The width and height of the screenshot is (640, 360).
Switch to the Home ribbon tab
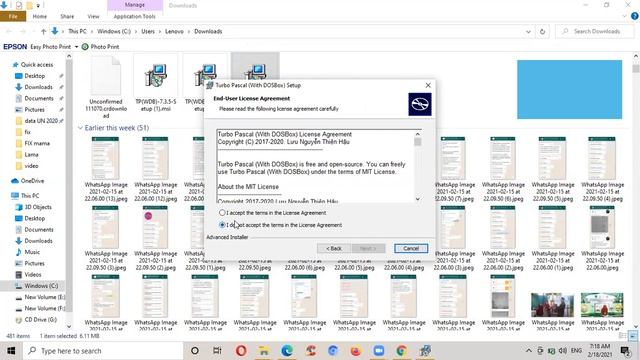click(x=40, y=16)
